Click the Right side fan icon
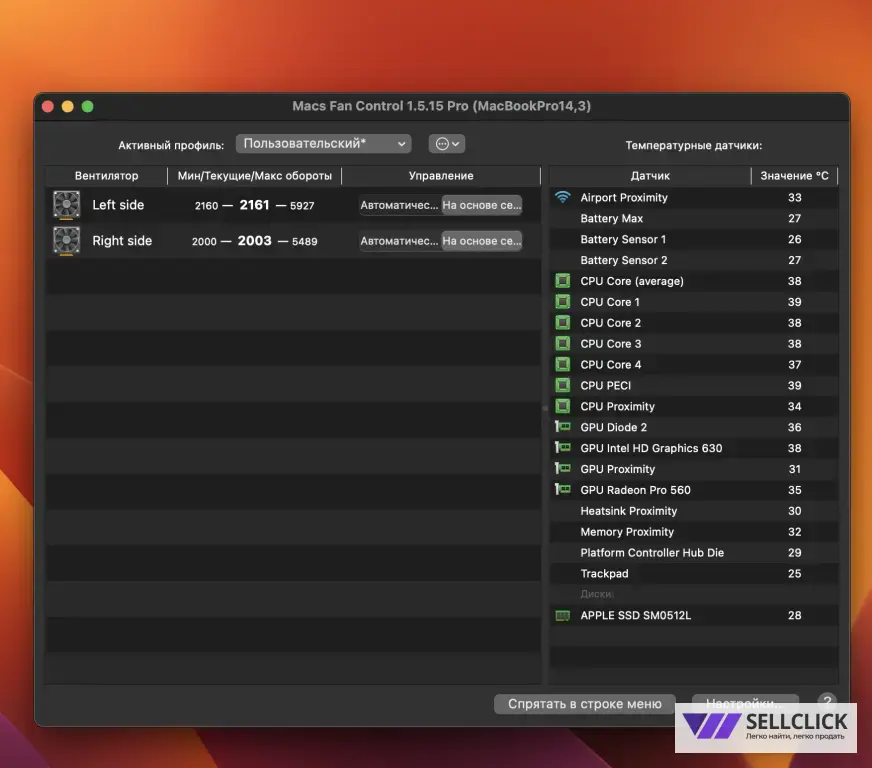The width and height of the screenshot is (872, 768). [x=66, y=241]
